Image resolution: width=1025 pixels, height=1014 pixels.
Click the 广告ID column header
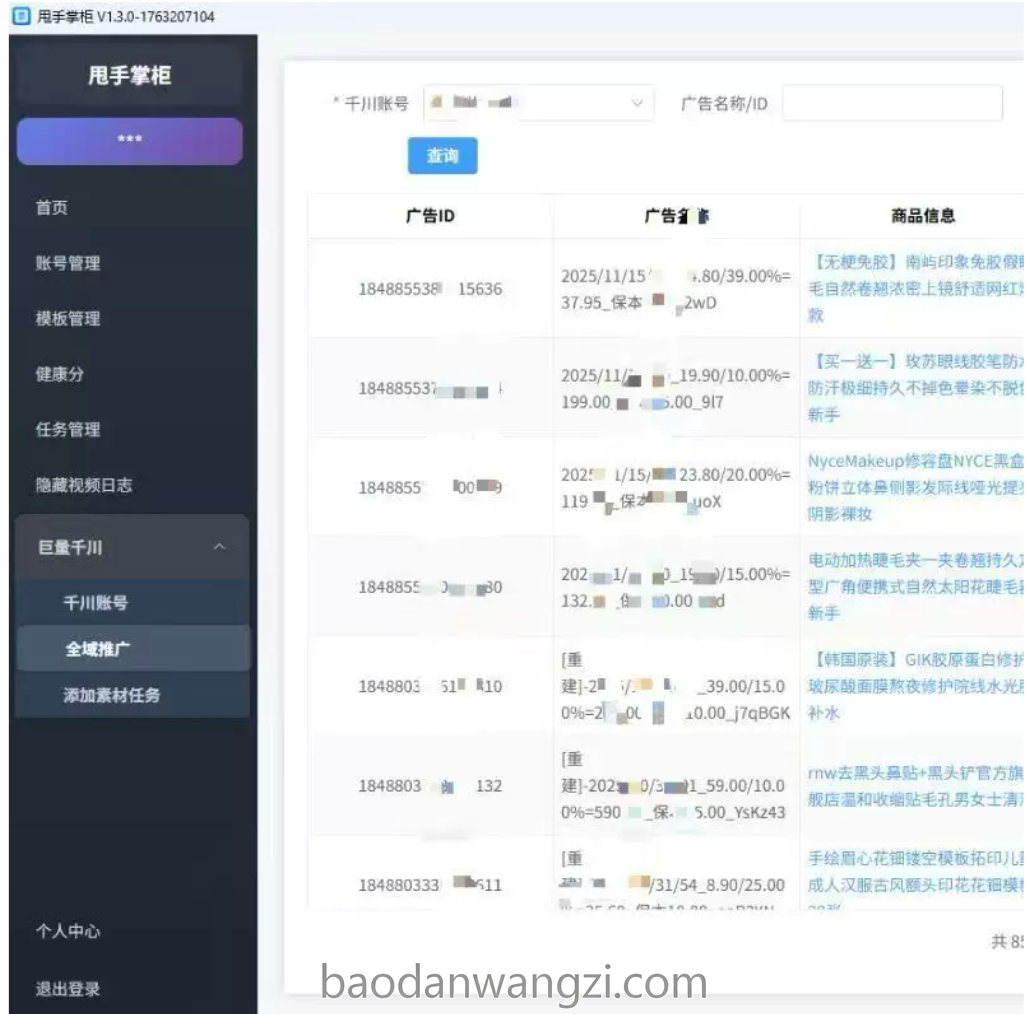[x=430, y=216]
